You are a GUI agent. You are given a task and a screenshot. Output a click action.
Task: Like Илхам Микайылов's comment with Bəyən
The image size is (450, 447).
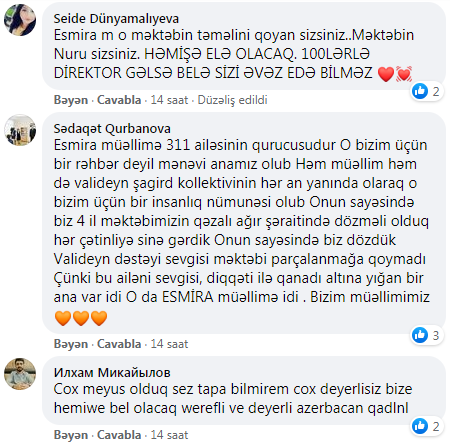click(71, 435)
